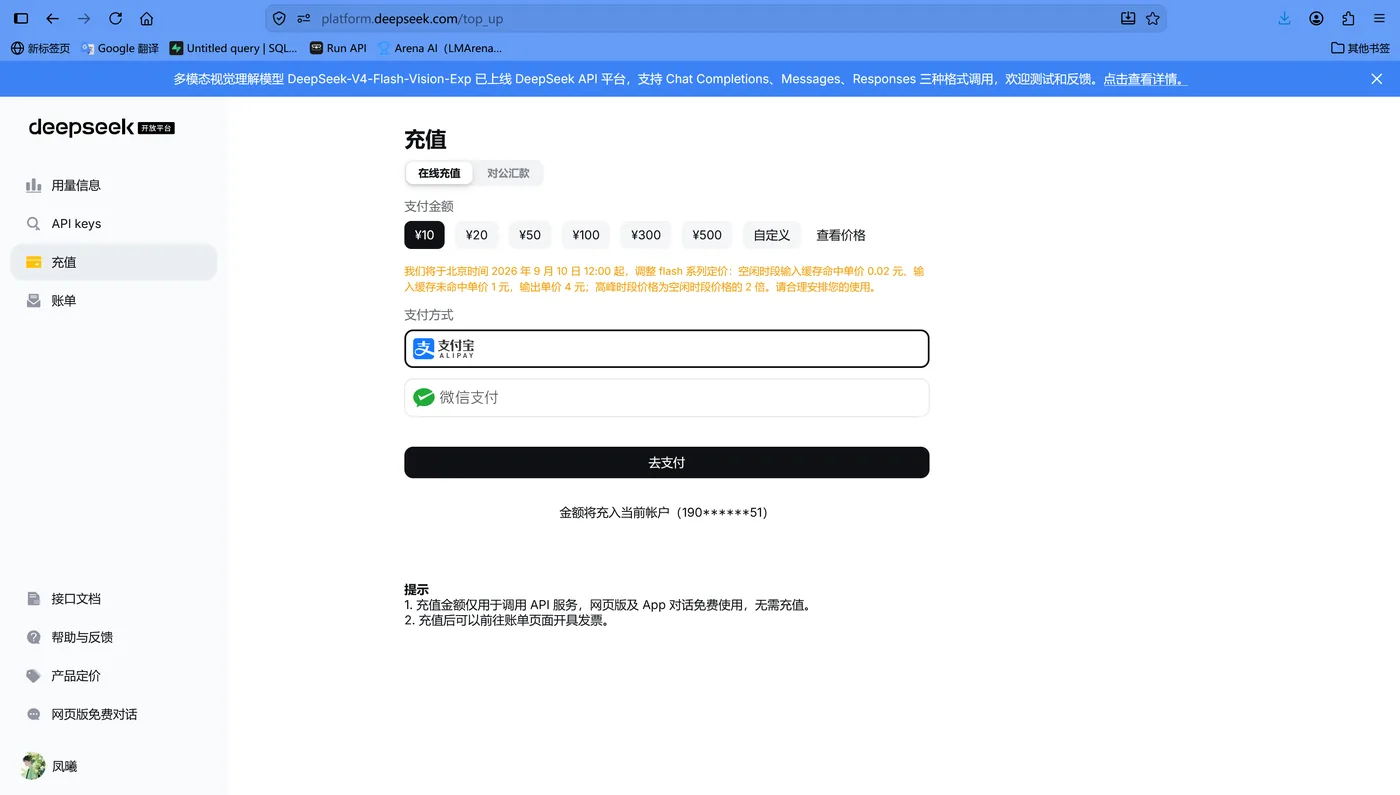Screen dimensions: 1400x795
Task: Click the 用量信息 bar chart icon
Action: pyautogui.click(x=33, y=185)
